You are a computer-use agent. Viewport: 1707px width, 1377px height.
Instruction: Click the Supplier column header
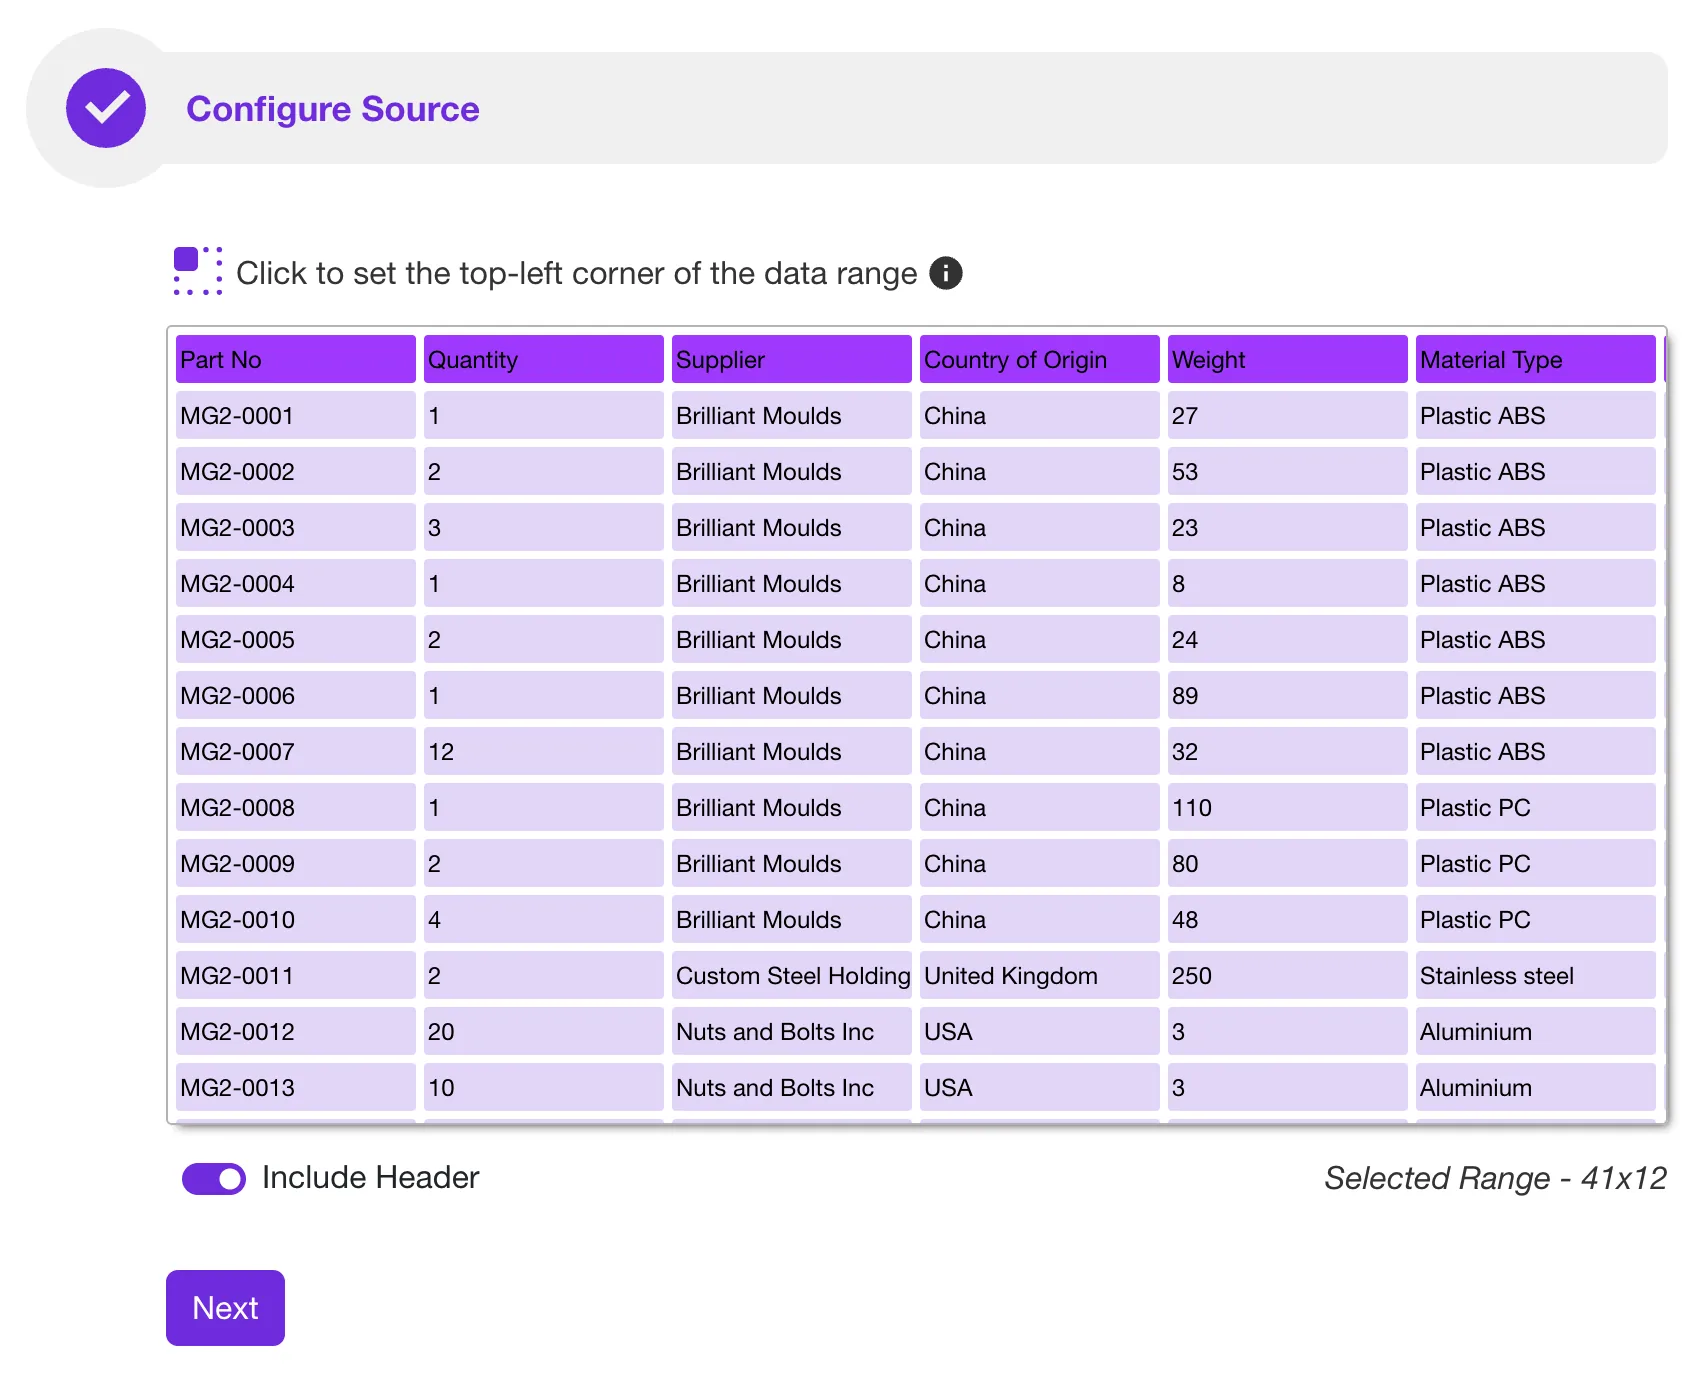[790, 359]
